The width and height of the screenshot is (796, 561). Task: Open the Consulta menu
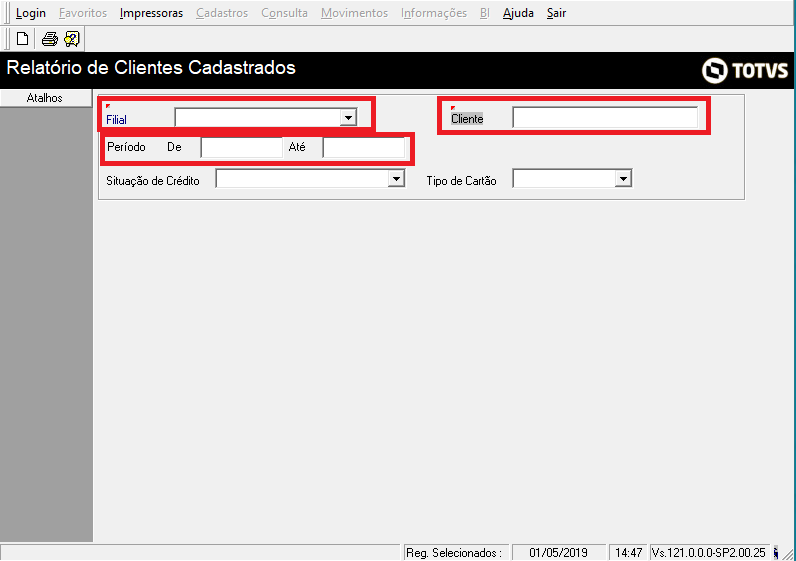tap(284, 13)
